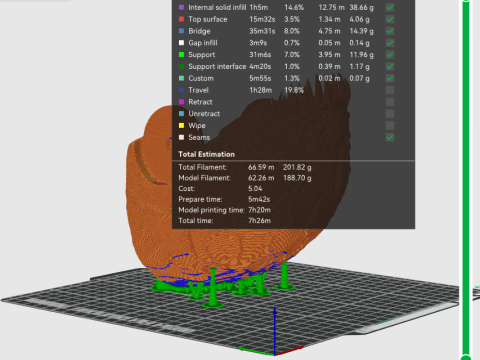The height and width of the screenshot is (360, 480).
Task: Toggle Gap infill visibility checkbox
Action: click(390, 43)
